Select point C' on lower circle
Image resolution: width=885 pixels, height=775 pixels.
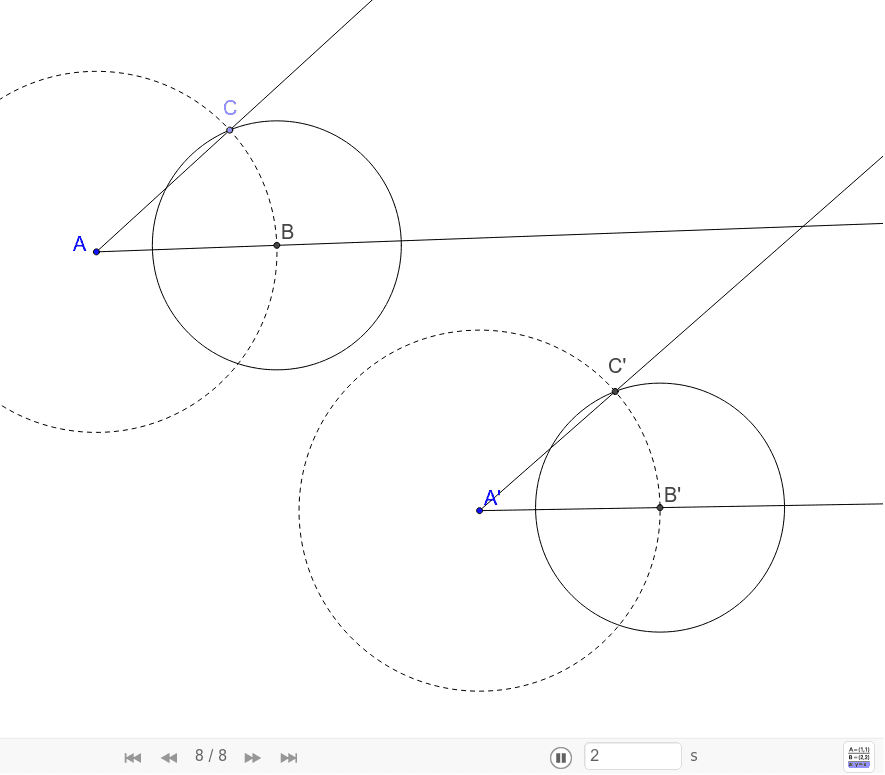(615, 391)
